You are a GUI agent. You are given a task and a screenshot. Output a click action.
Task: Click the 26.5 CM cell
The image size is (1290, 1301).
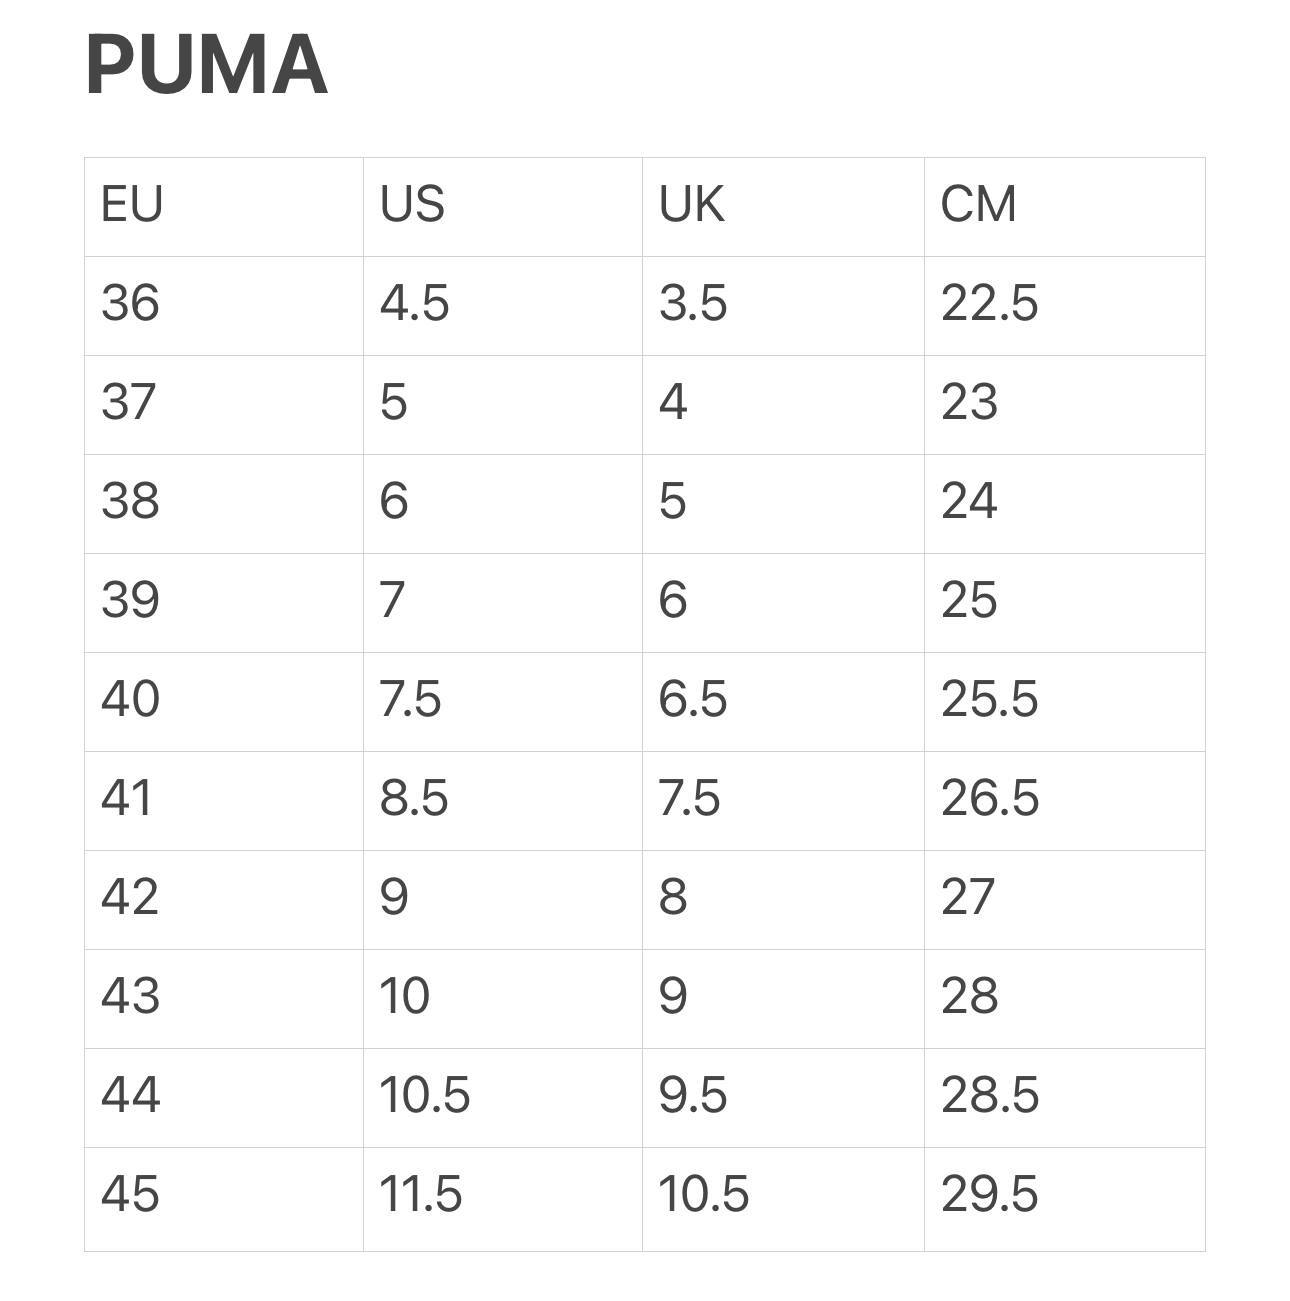pyautogui.click(x=989, y=798)
